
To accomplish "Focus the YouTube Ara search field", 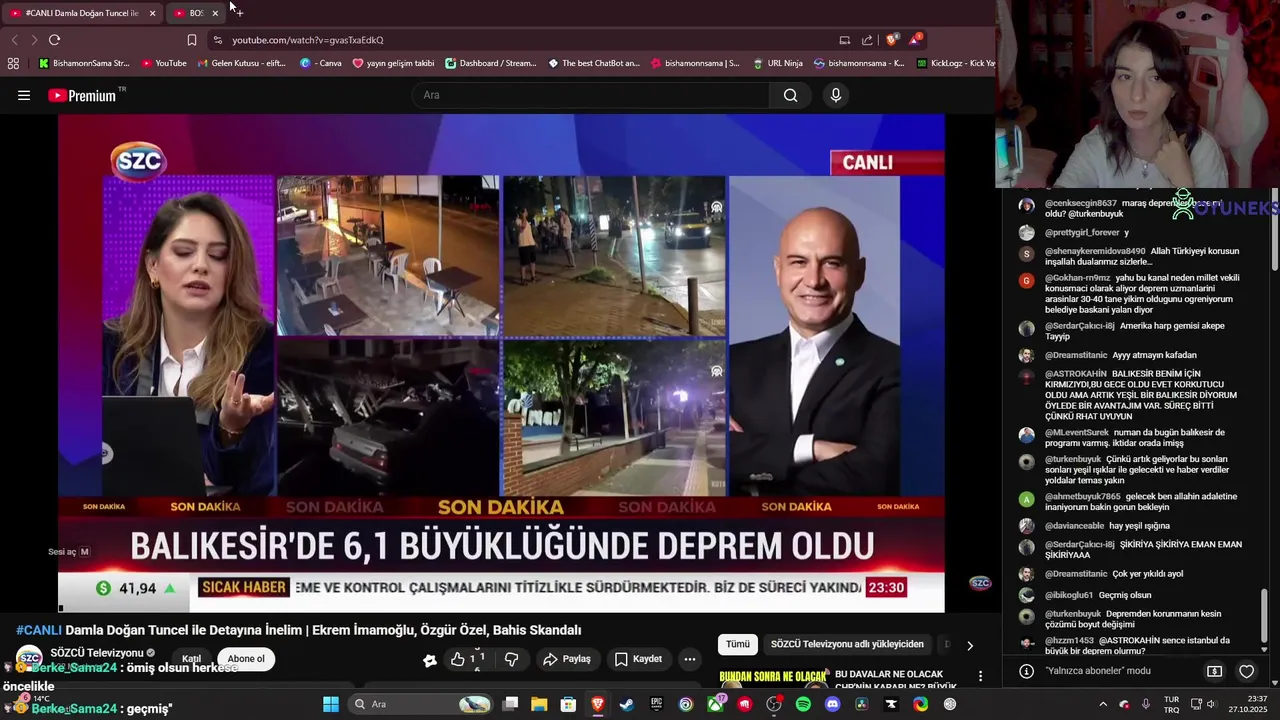I will (x=590, y=95).
